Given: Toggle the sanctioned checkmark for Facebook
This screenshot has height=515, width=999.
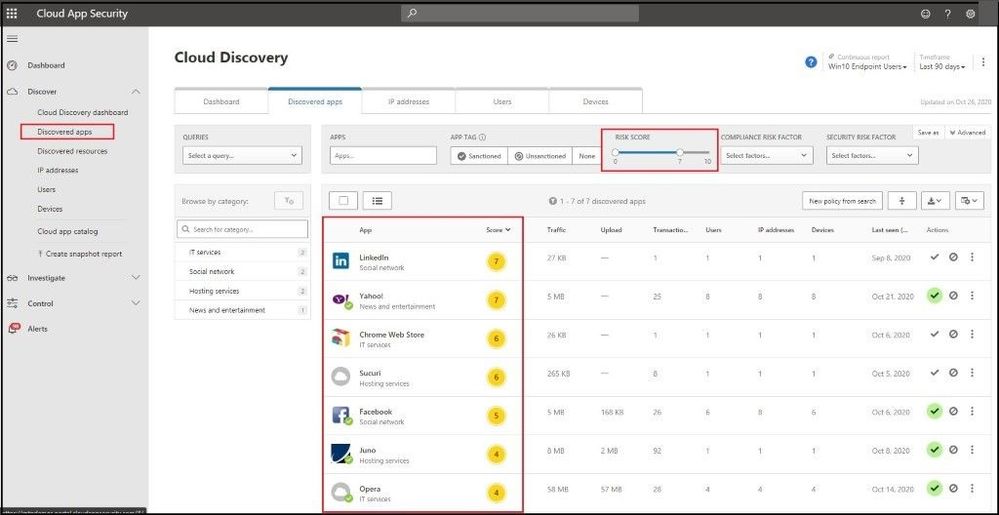Looking at the screenshot, I should tap(935, 412).
